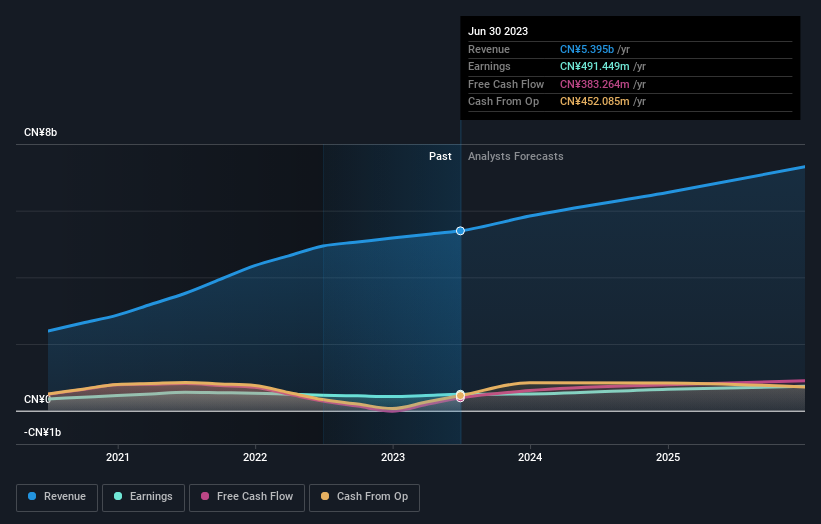
Task: Click the CN¥491.449m earnings value
Action: pyautogui.click(x=595, y=66)
